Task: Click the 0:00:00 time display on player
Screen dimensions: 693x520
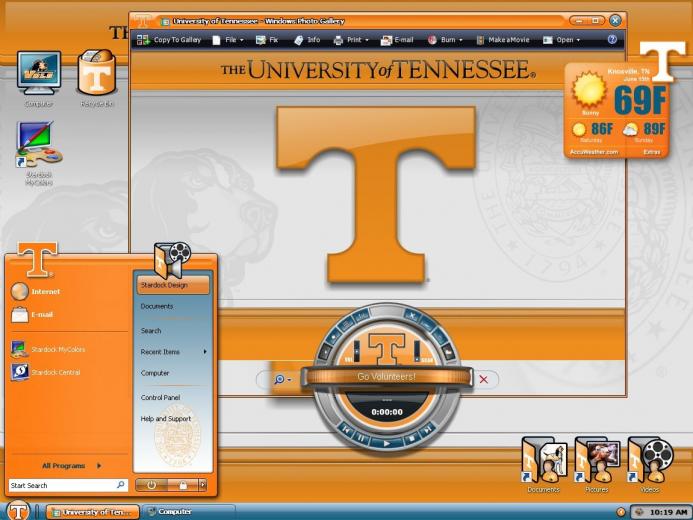Action: 387,412
